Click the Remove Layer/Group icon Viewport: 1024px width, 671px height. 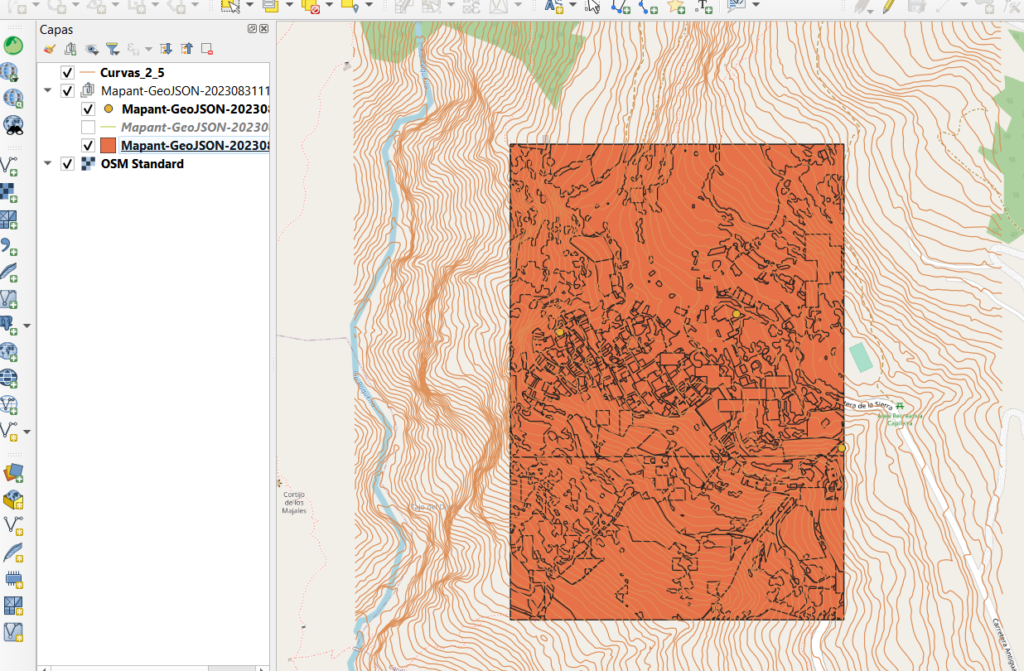click(206, 48)
